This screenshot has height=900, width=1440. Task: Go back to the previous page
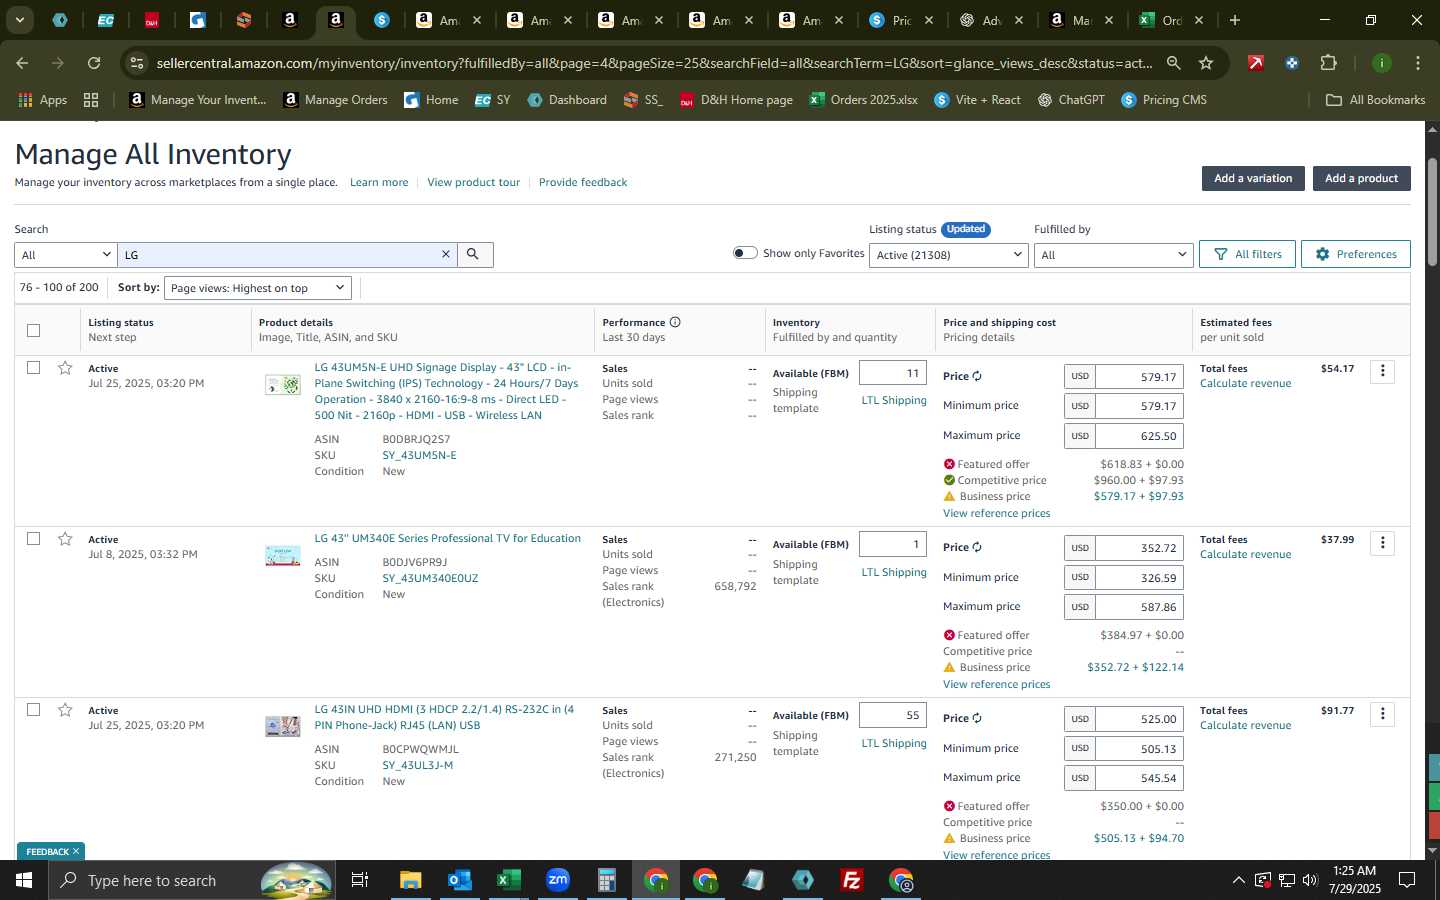(x=22, y=63)
